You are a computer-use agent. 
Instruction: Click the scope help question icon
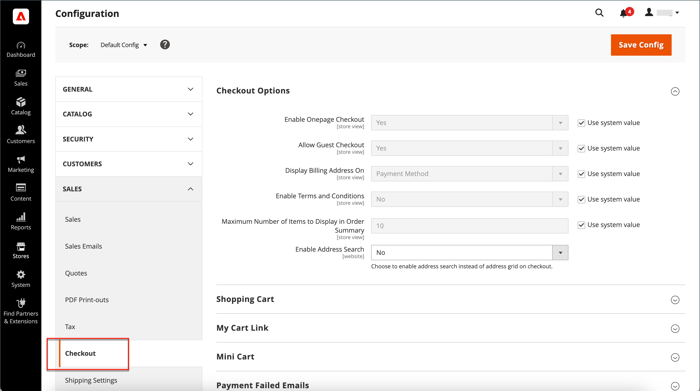[x=165, y=45]
